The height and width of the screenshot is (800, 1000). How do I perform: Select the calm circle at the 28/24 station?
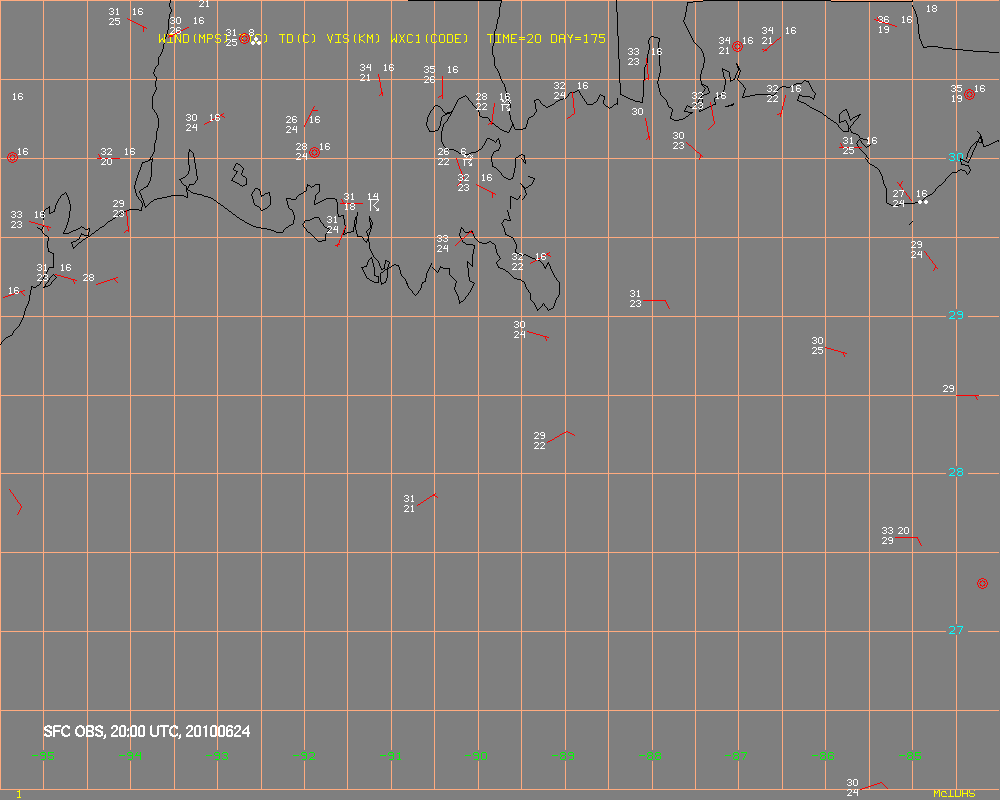tap(314, 152)
